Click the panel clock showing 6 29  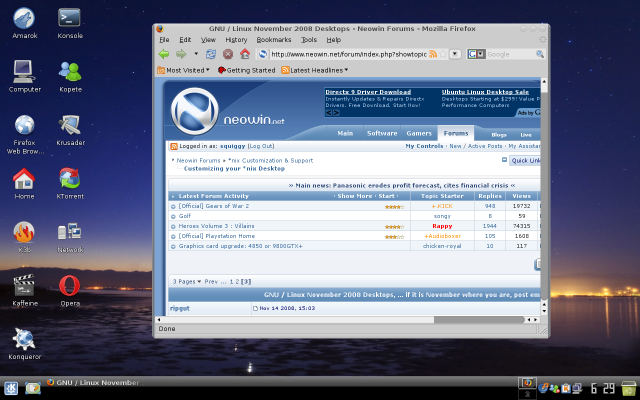coord(602,388)
